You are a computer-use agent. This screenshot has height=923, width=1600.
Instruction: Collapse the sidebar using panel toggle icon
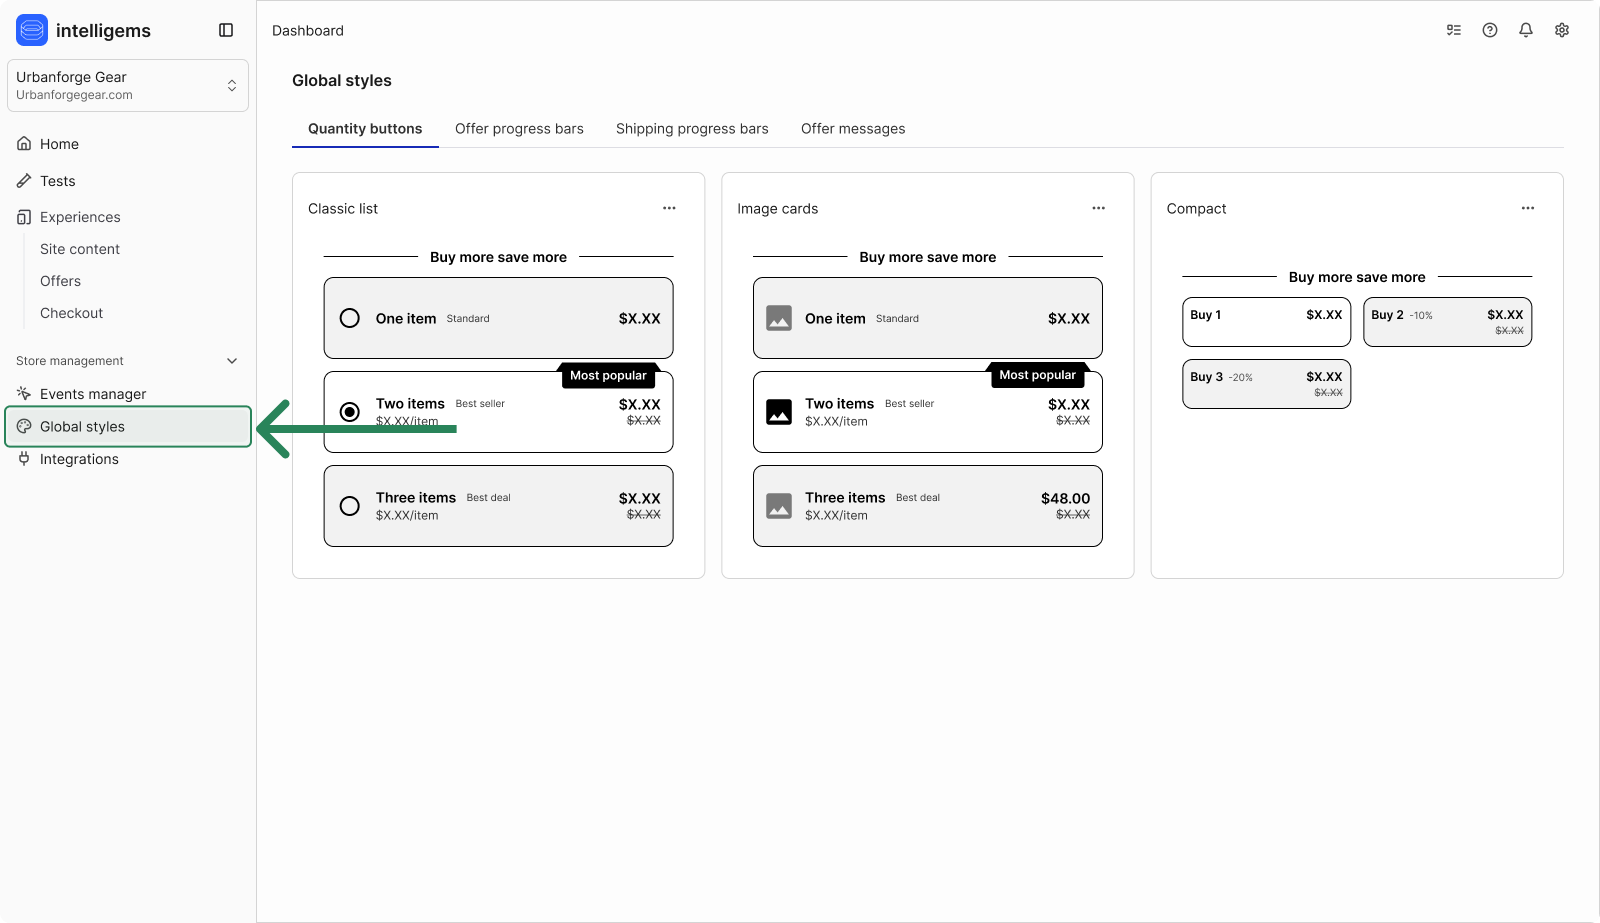click(x=226, y=30)
